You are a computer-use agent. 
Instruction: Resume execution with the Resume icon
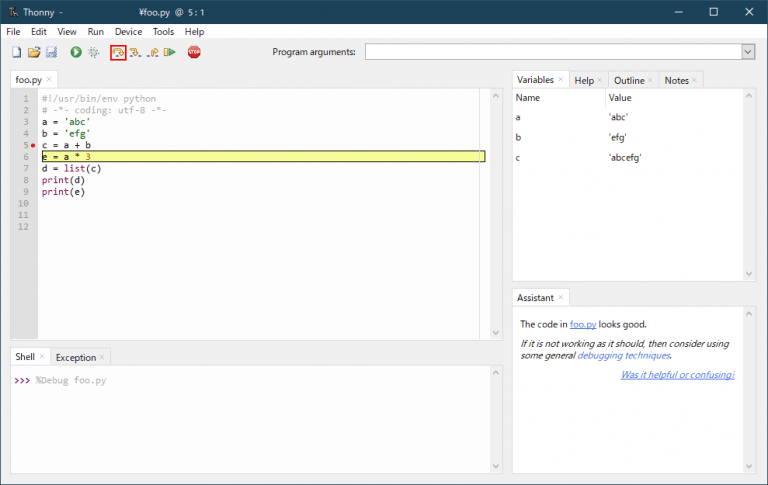[170, 52]
